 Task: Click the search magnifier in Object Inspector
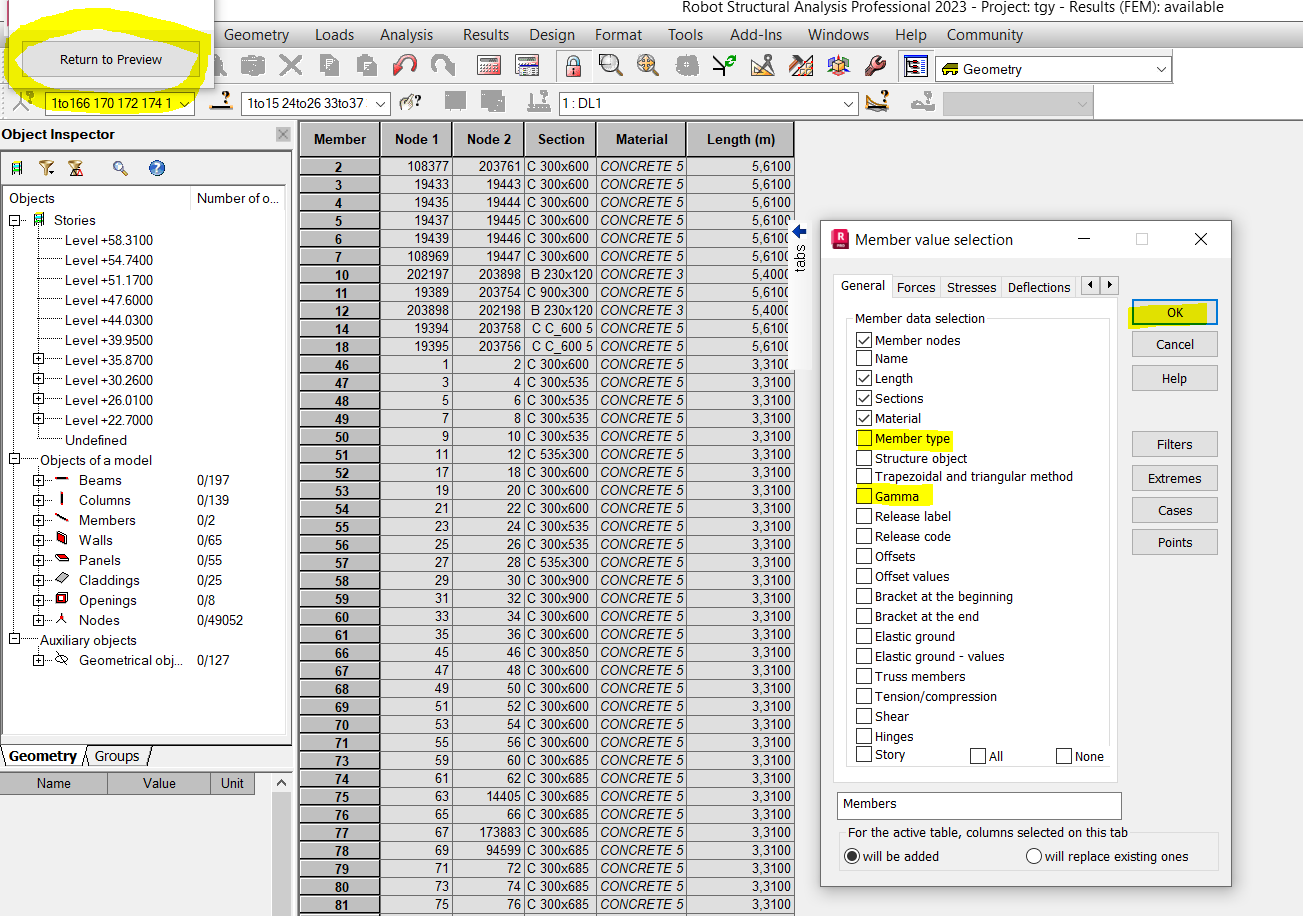tap(120, 168)
